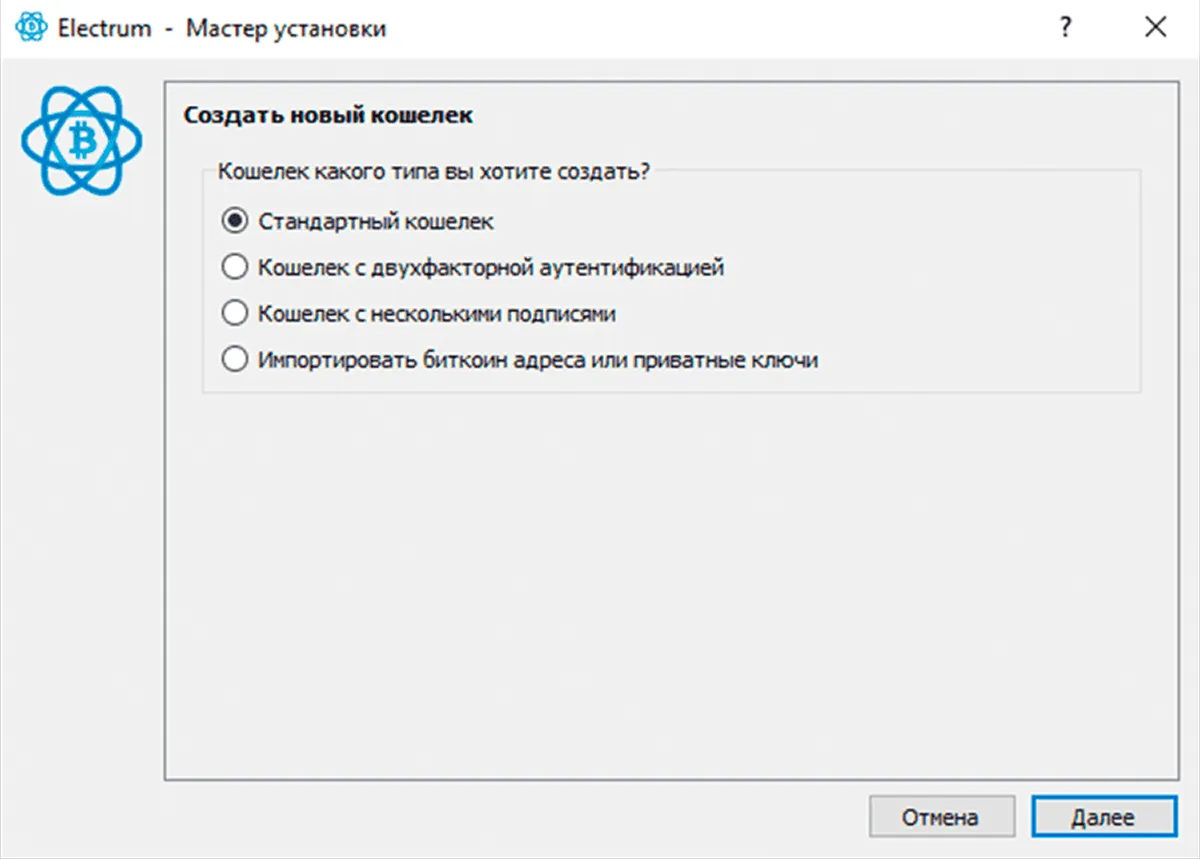Pick Импортировать биткоин адреса или приватные ключи circle
The width and height of the screenshot is (1200, 859).
234,359
